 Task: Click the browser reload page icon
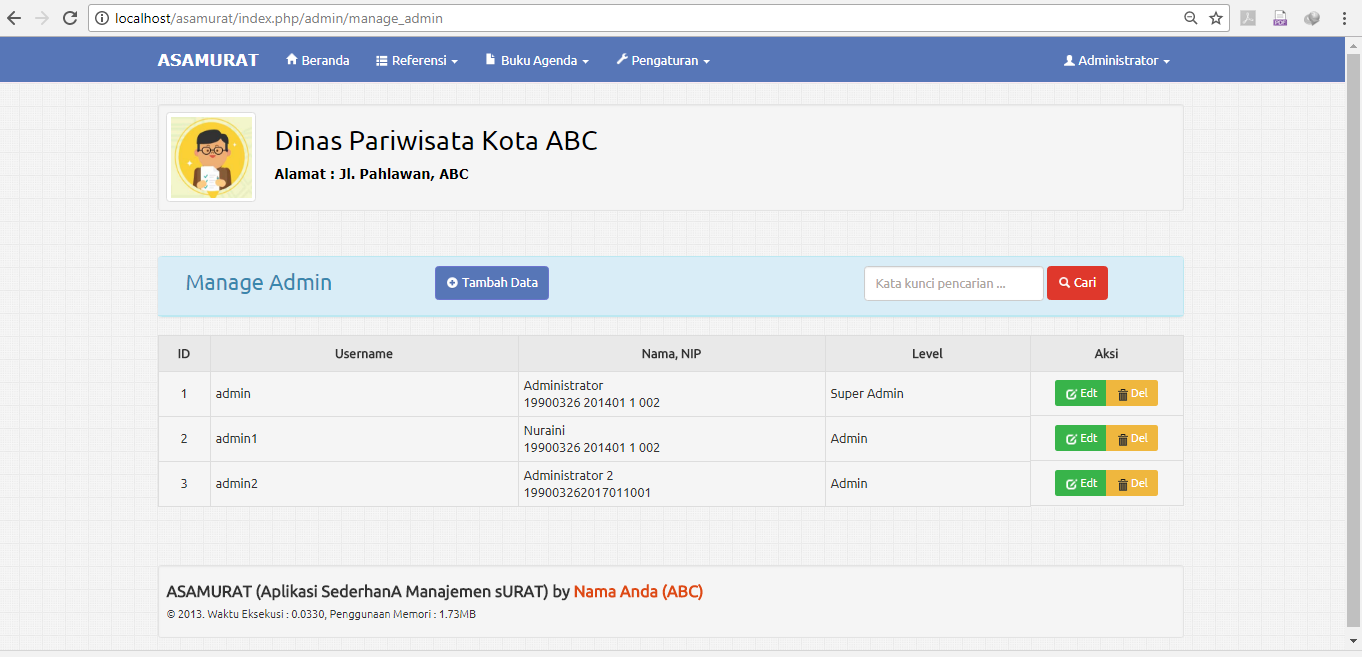pos(70,18)
